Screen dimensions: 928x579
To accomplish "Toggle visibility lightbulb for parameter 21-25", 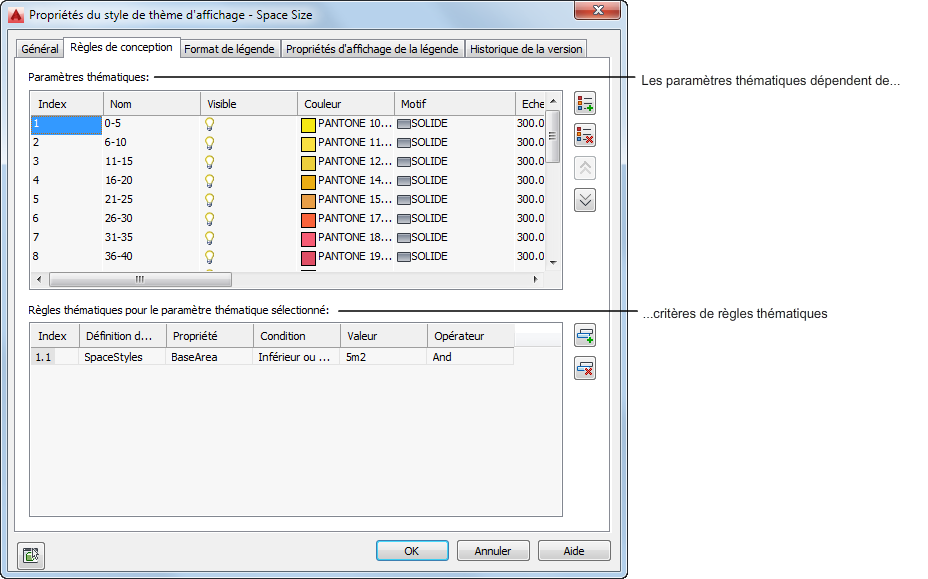I will click(x=210, y=200).
